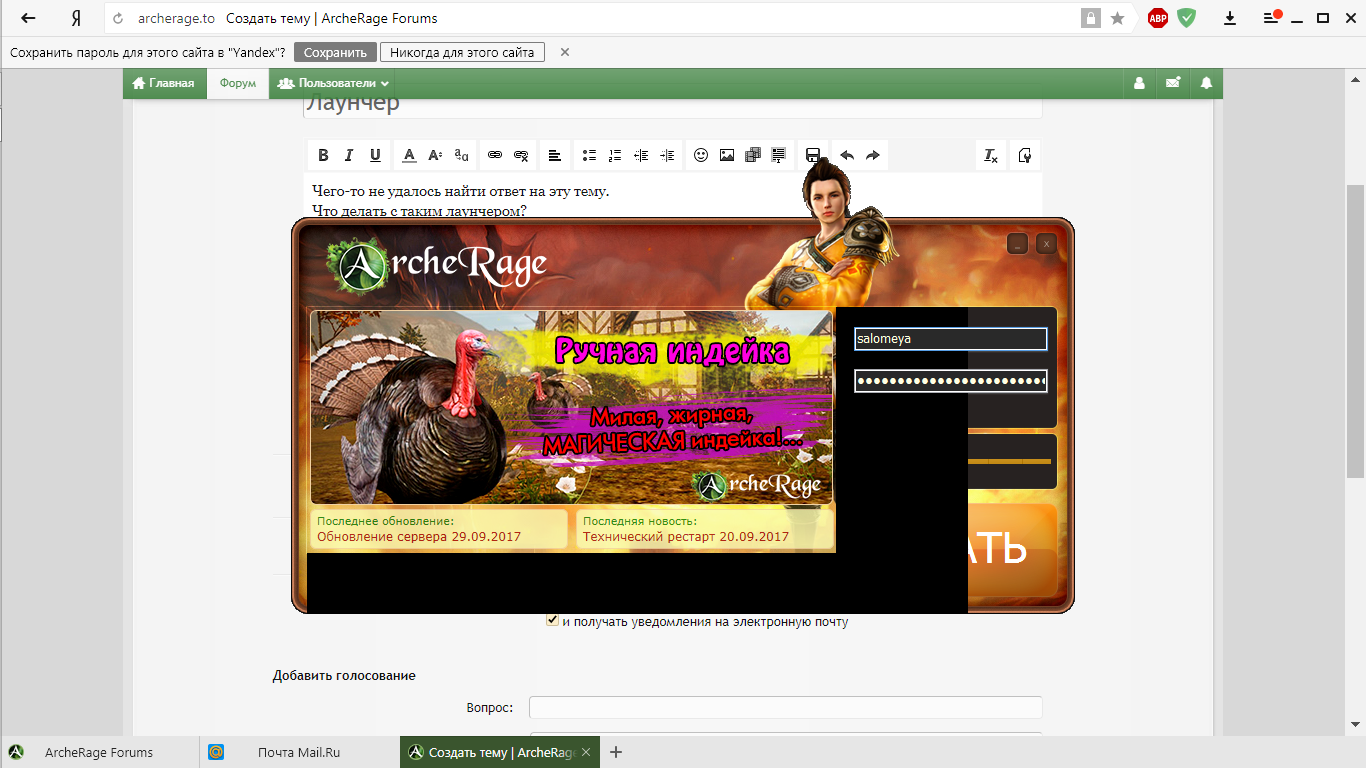Click the lock protection icon in address bar
This screenshot has width=1366, height=768.
(1090, 18)
